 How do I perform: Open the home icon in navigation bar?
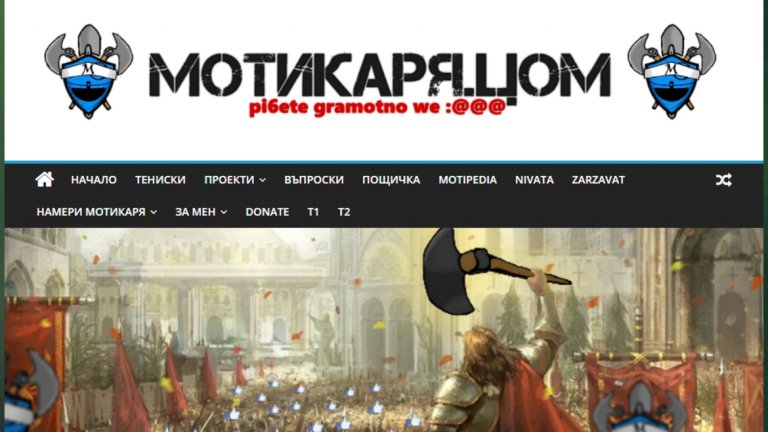45,180
